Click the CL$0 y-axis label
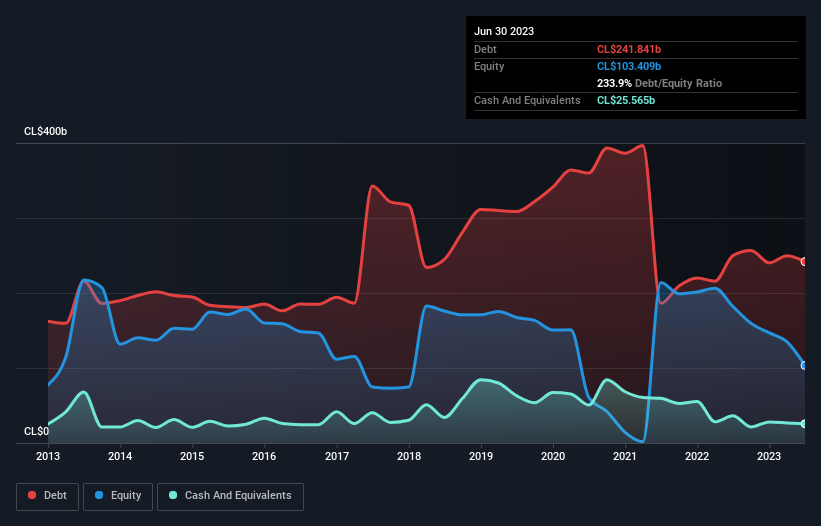Screen dimensions: 821x526 [36, 431]
